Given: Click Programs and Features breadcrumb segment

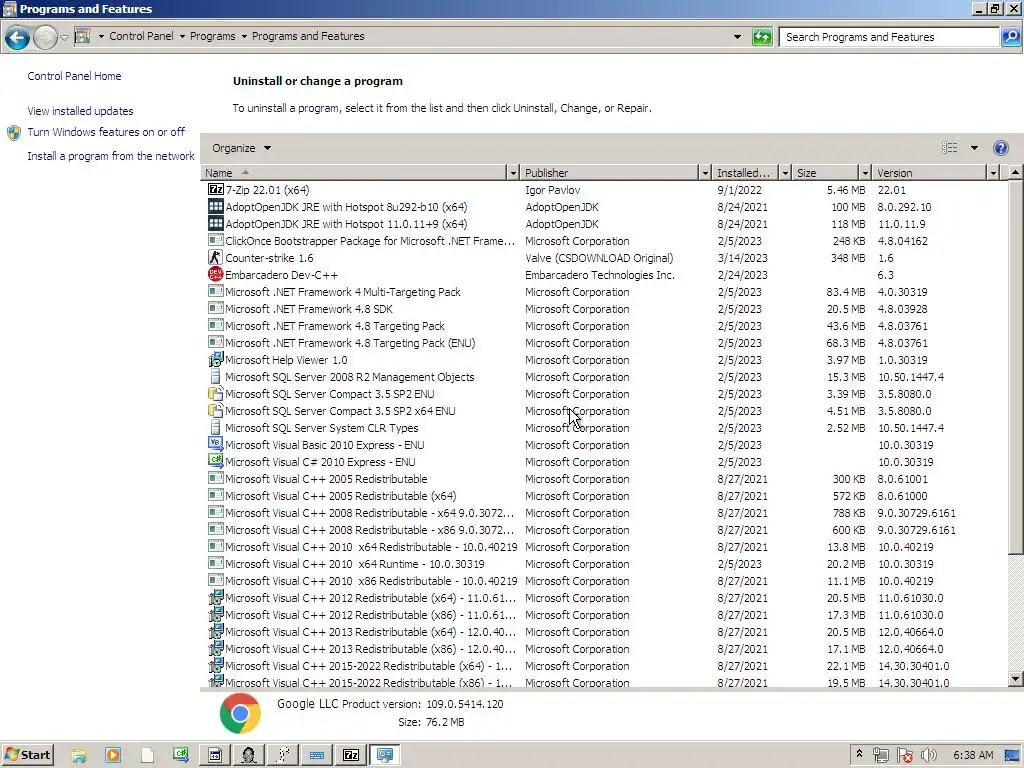Looking at the screenshot, I should tap(308, 36).
